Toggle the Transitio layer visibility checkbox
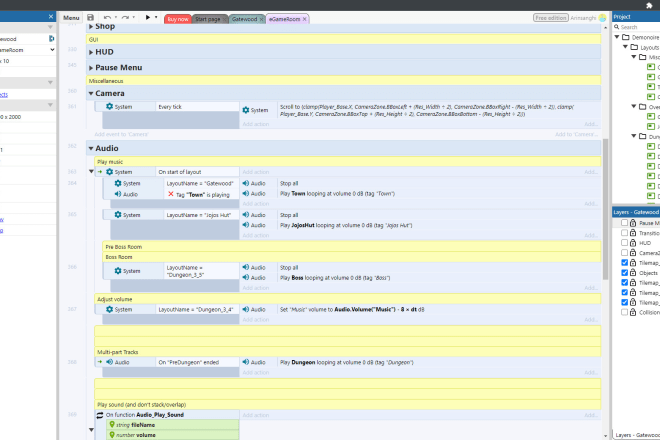The height and width of the screenshot is (440, 660). [625, 233]
